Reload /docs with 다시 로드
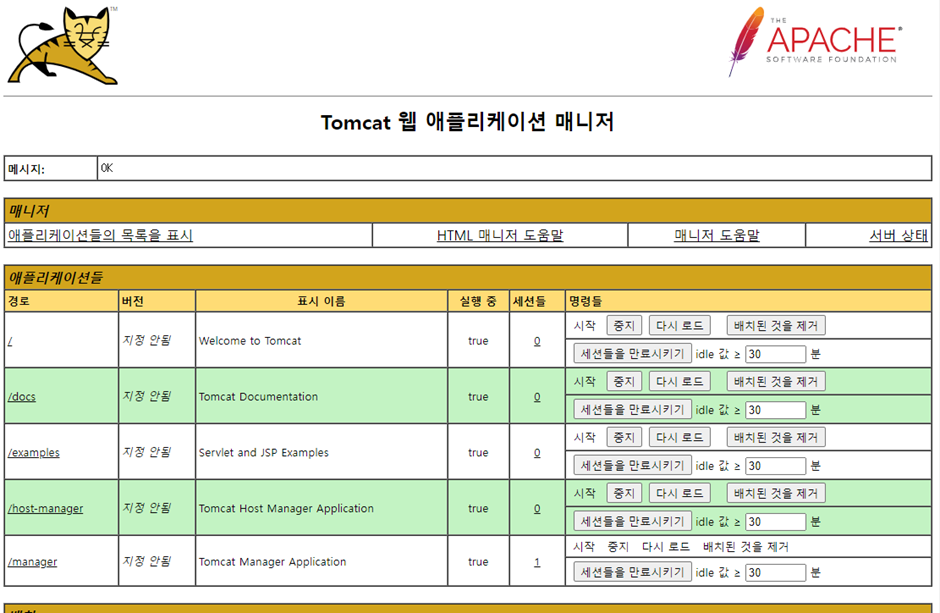 pyautogui.click(x=679, y=381)
